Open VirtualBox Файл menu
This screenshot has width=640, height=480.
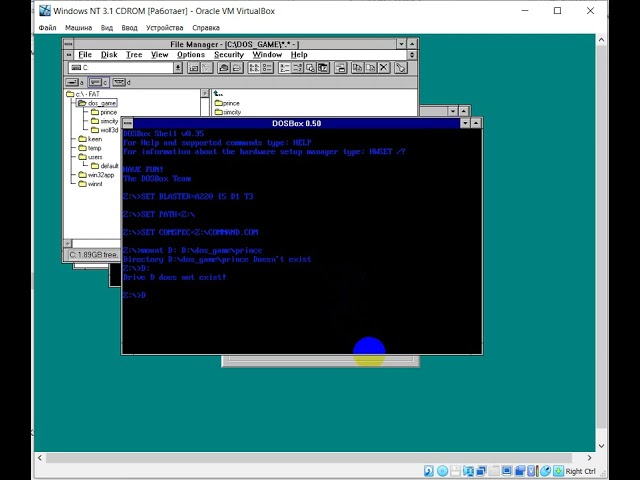coord(47,28)
